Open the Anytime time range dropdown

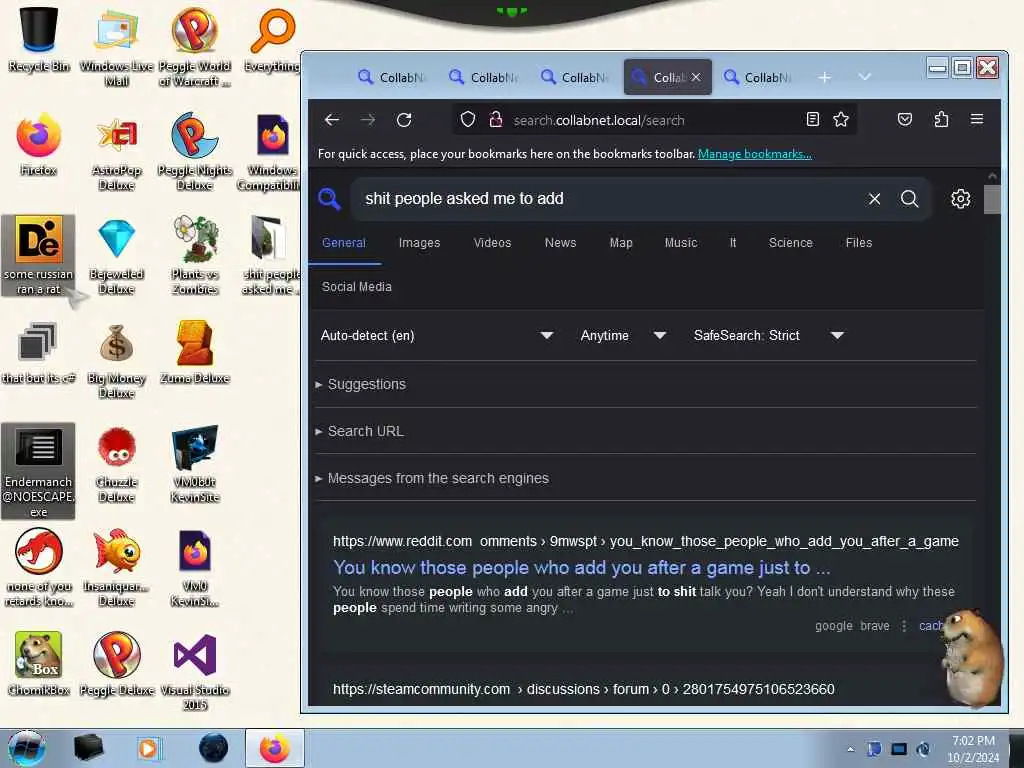pos(623,336)
